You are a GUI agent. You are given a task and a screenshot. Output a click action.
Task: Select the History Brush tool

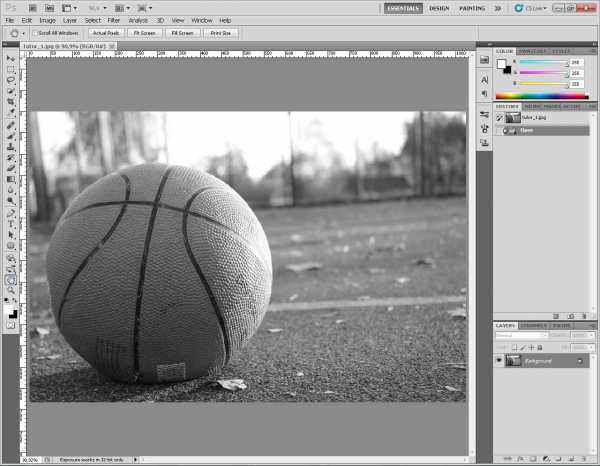(10, 158)
